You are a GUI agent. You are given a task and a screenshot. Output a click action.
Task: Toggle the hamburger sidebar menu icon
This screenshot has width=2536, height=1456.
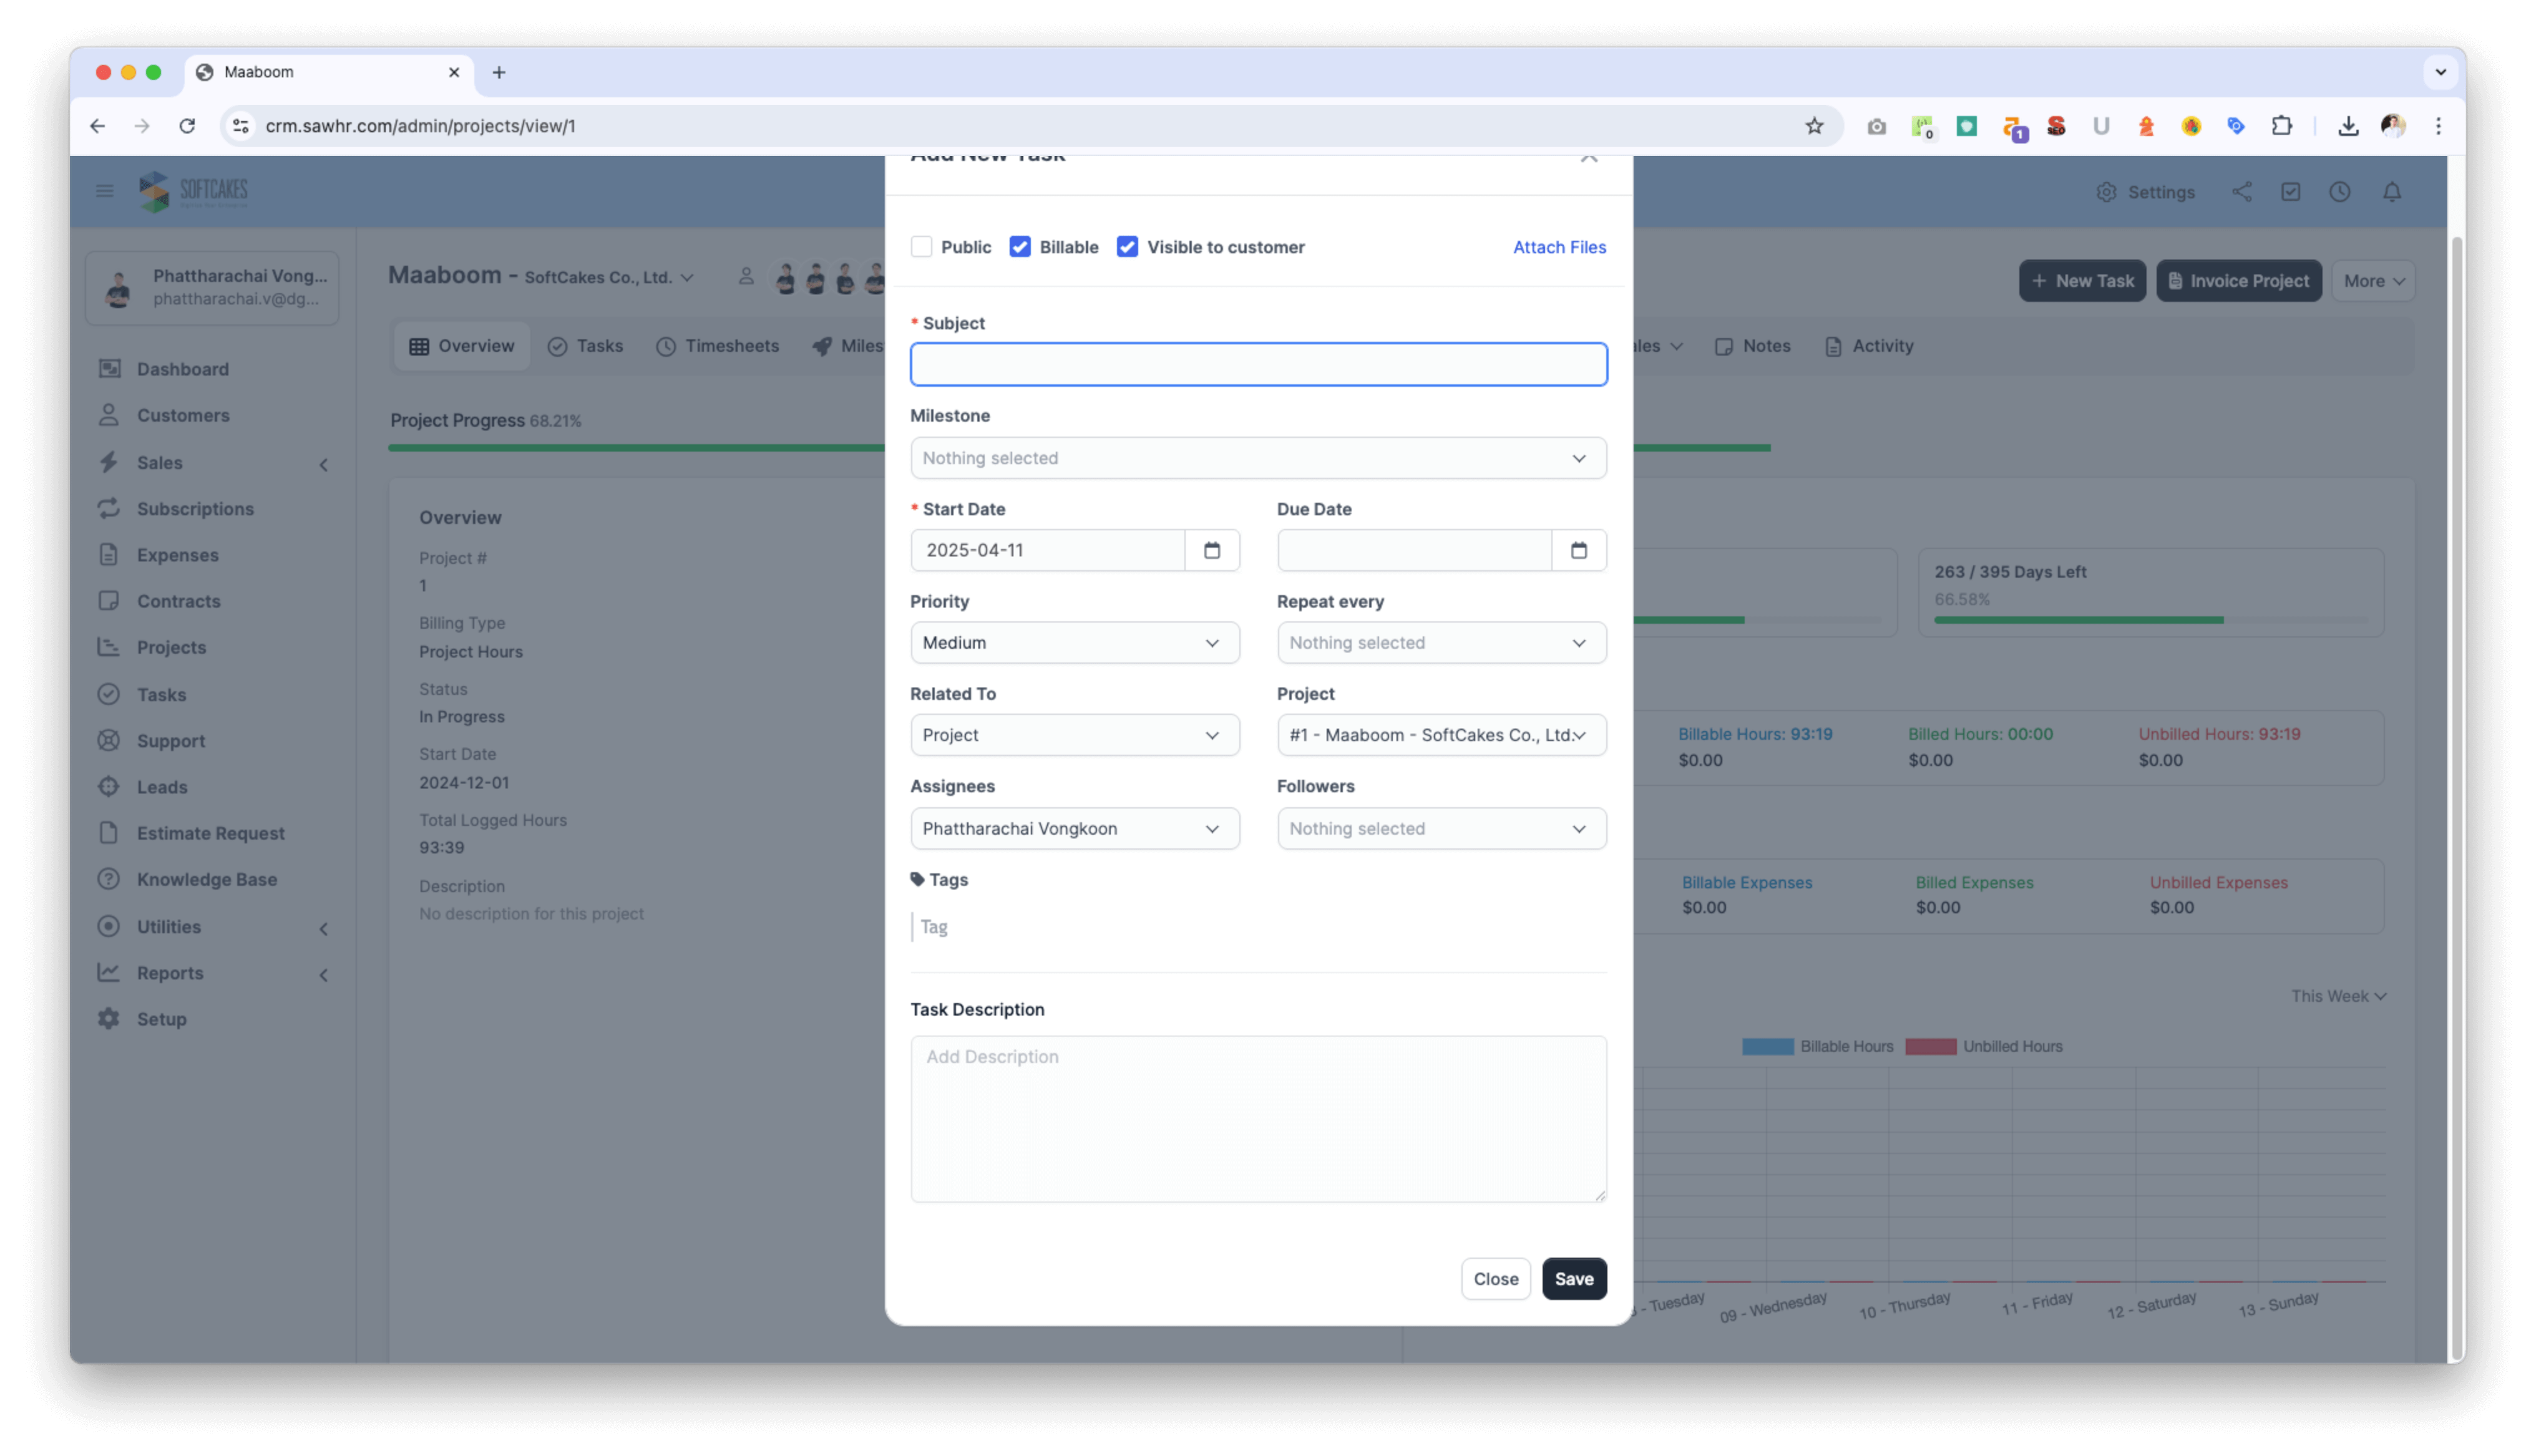pos(104,191)
